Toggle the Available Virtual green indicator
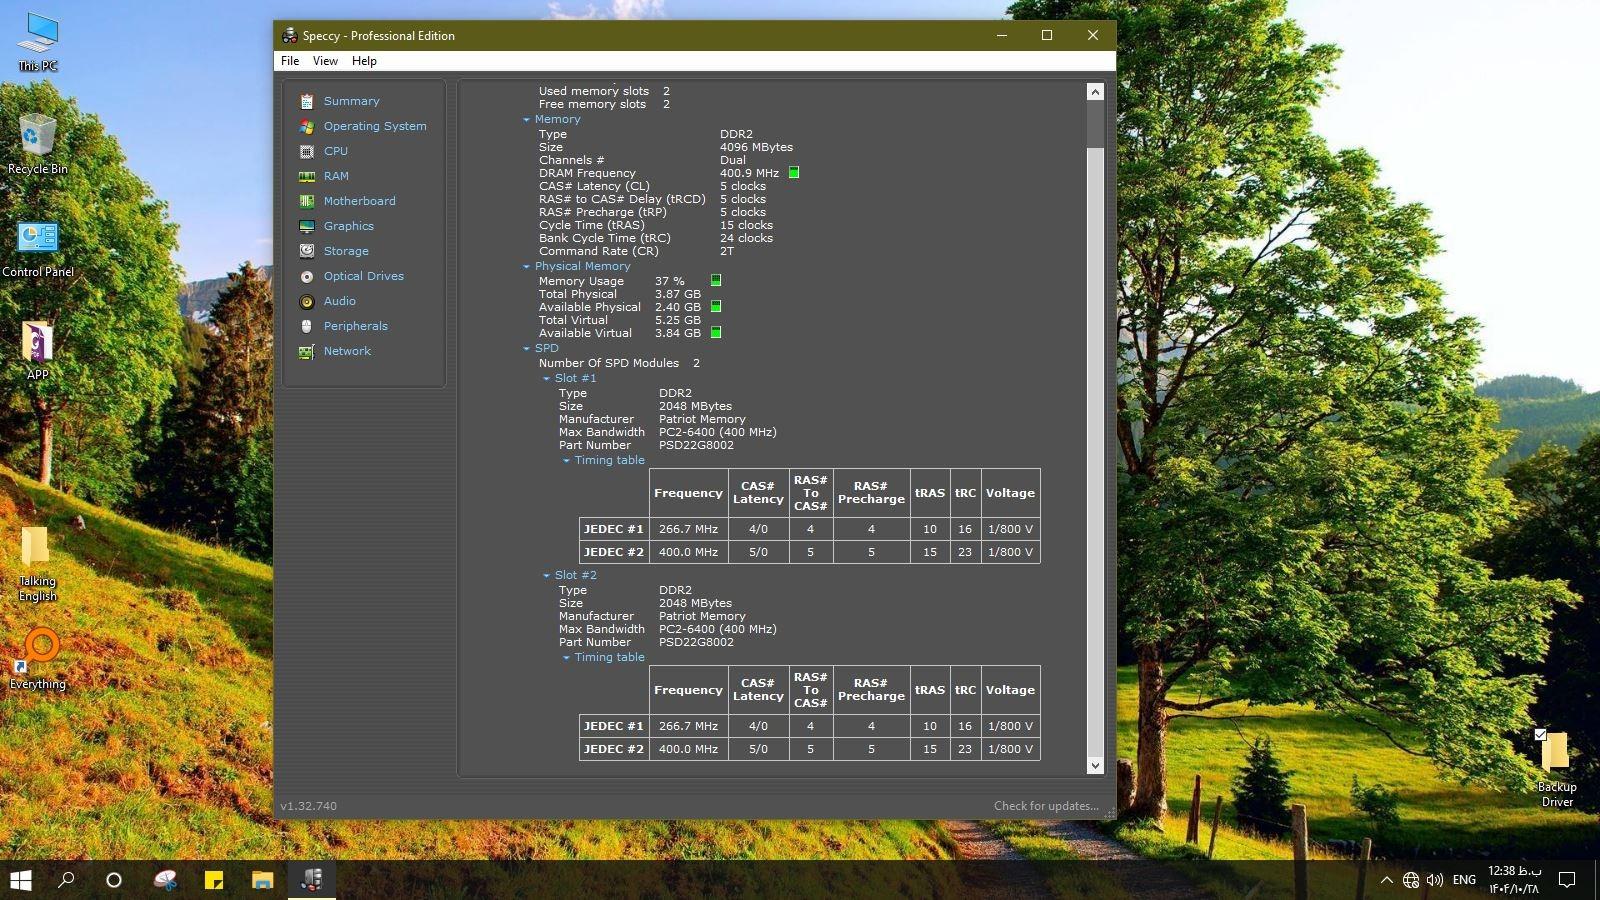Image resolution: width=1600 pixels, height=900 pixels. [x=716, y=333]
